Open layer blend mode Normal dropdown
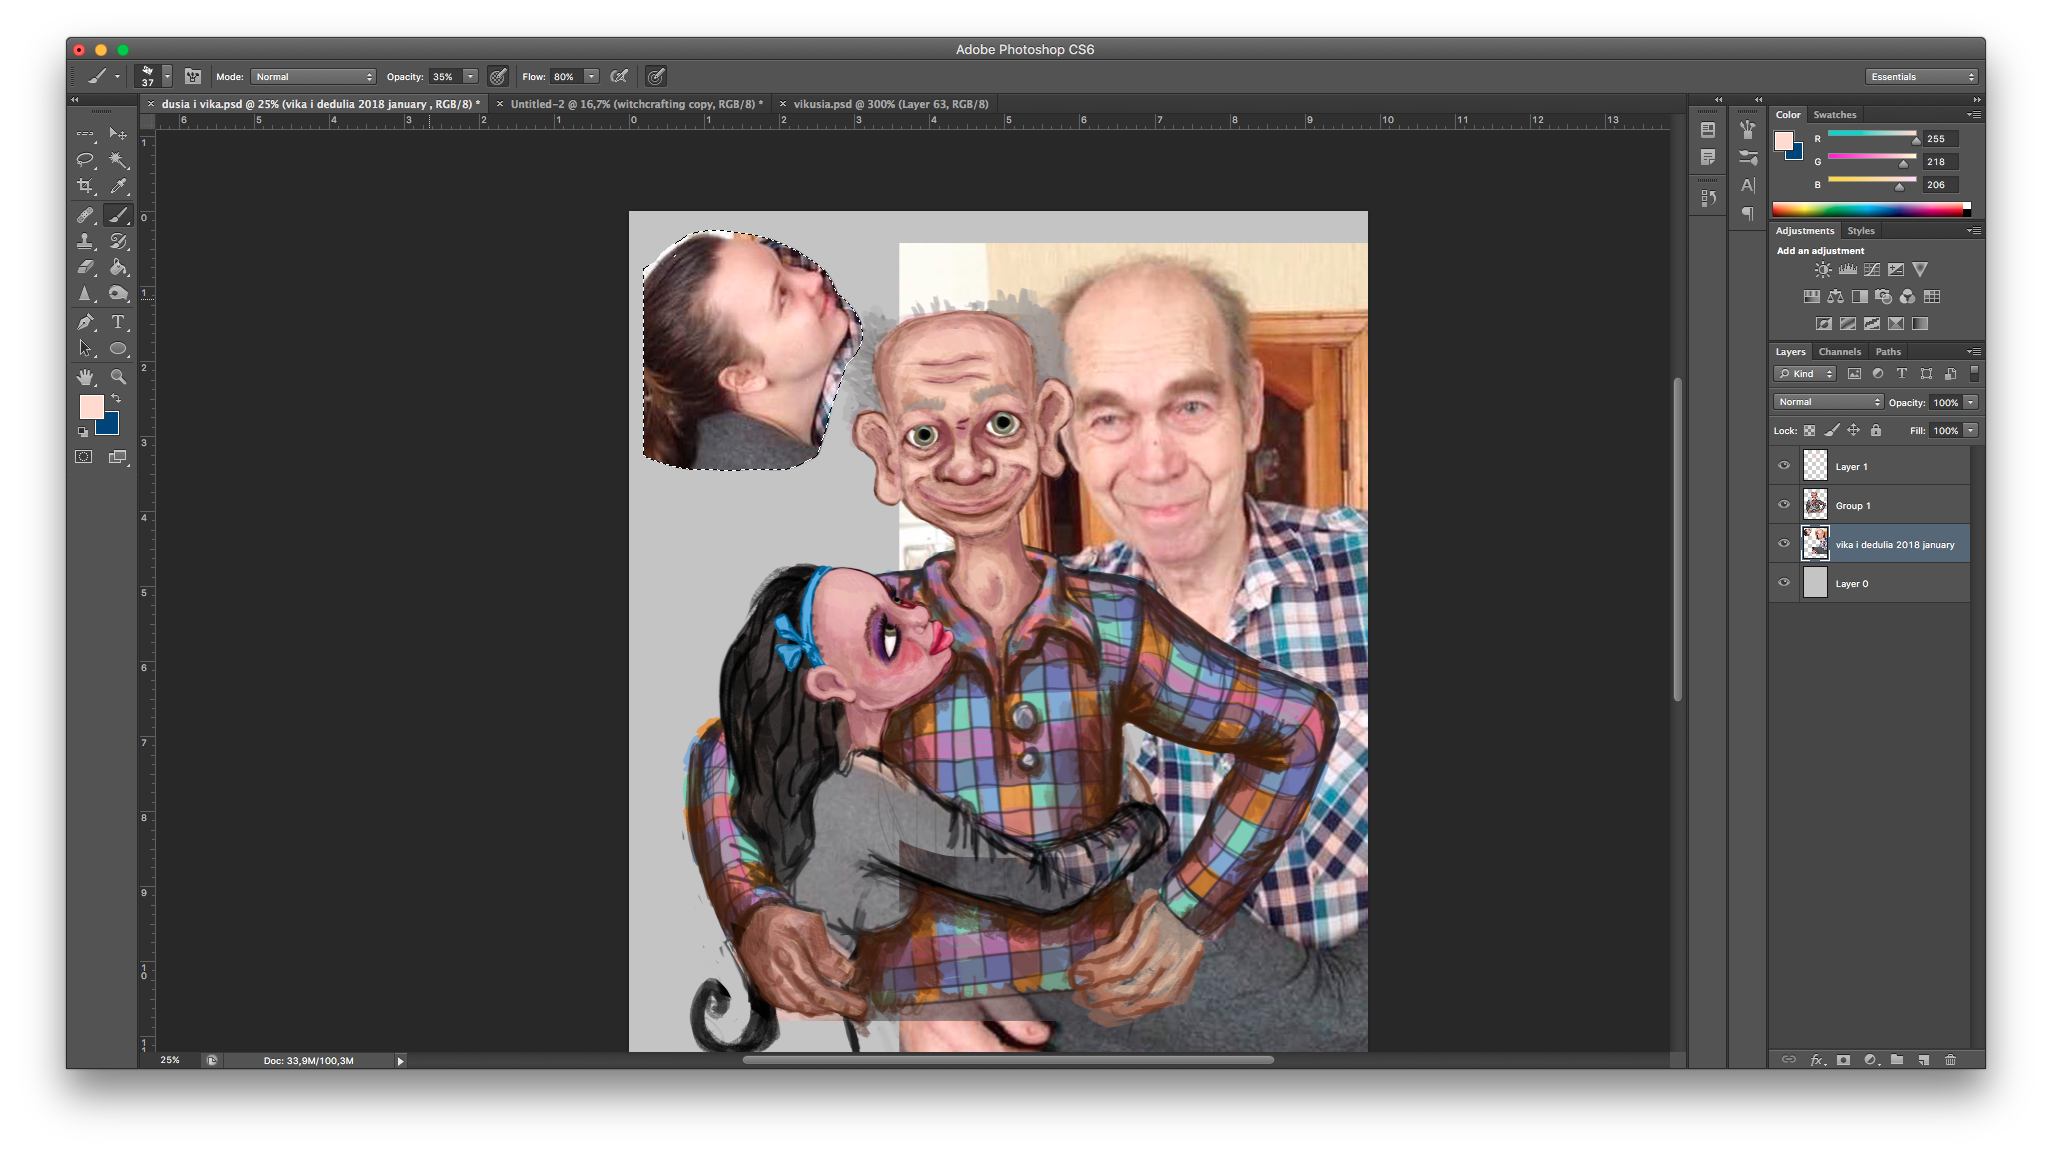This screenshot has height=1159, width=2052. coord(1829,402)
